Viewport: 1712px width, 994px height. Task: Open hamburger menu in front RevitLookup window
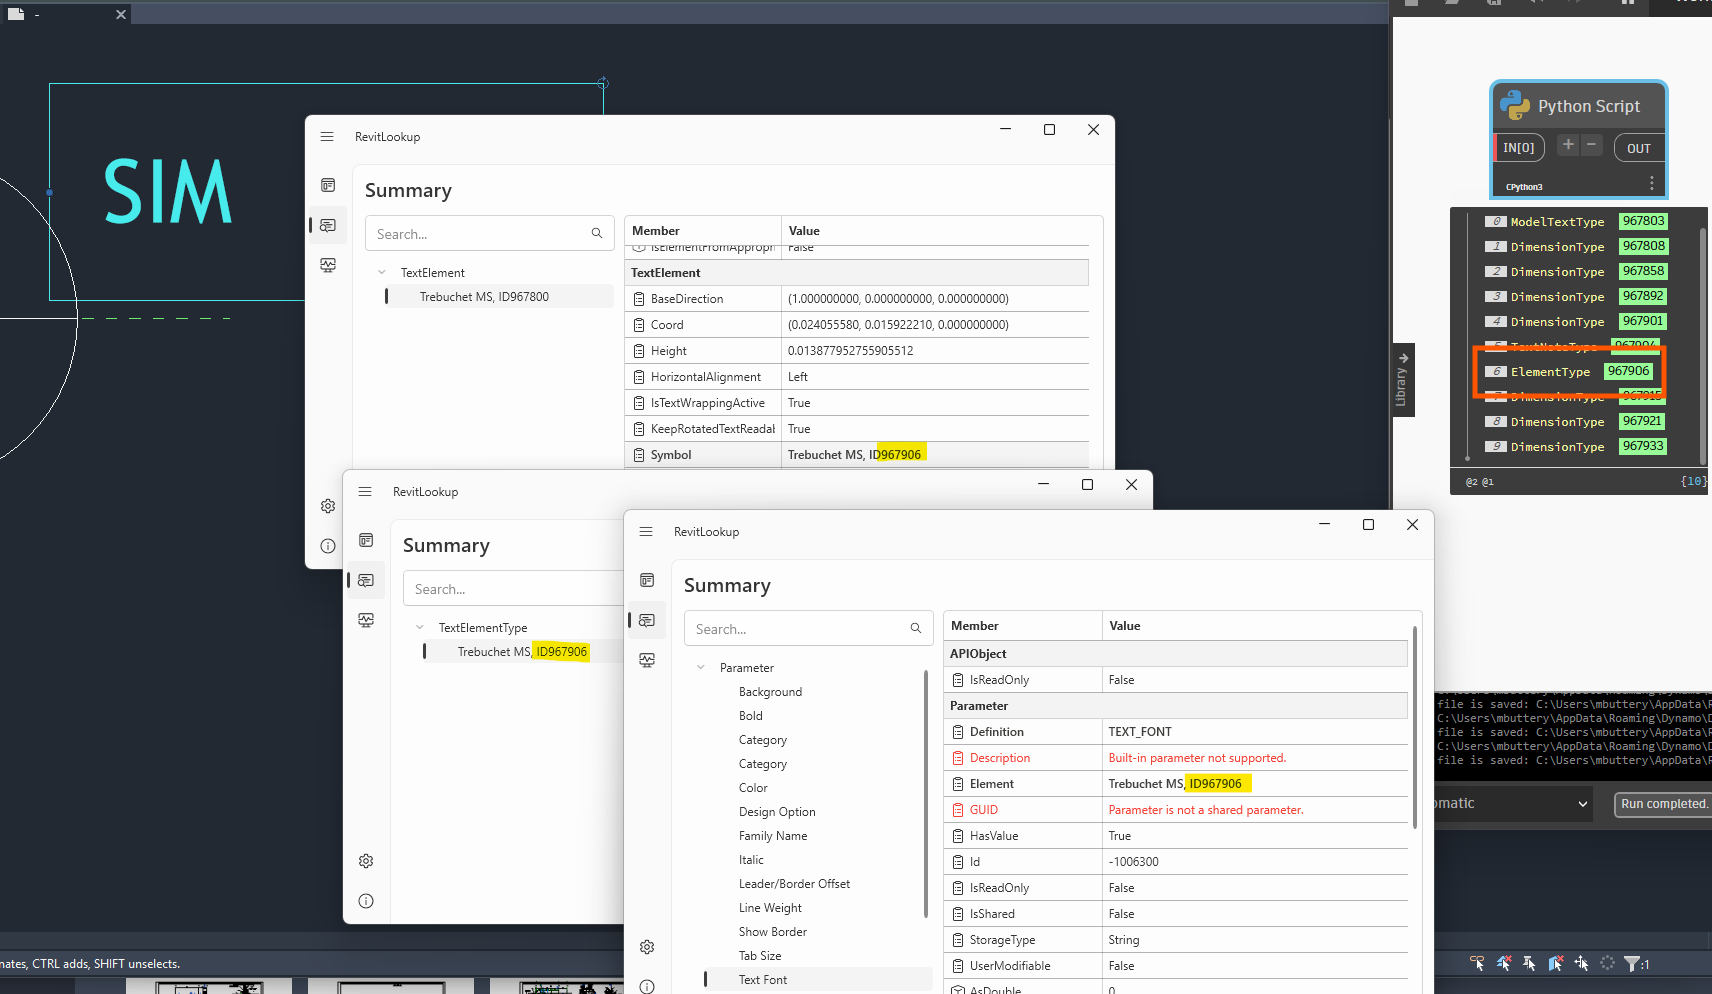(x=646, y=532)
